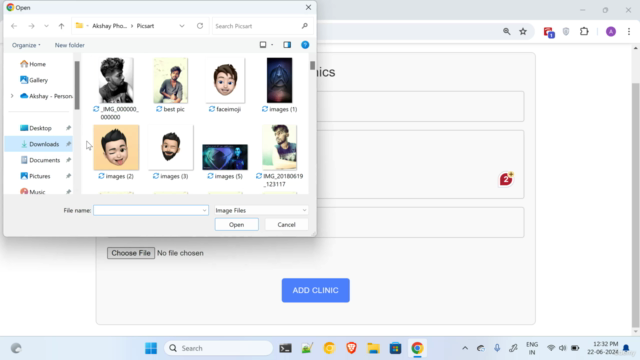Open the red extension with badge
The width and height of the screenshot is (640, 360).
(548, 32)
